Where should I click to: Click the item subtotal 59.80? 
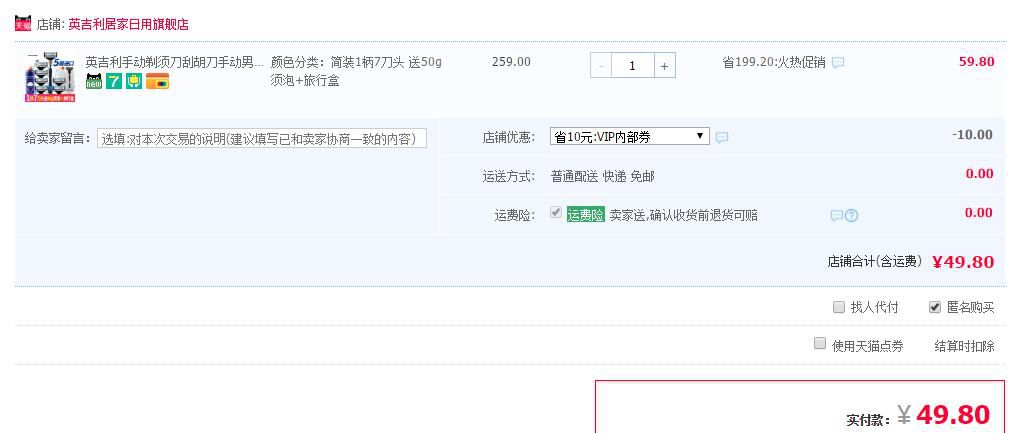[x=977, y=62]
